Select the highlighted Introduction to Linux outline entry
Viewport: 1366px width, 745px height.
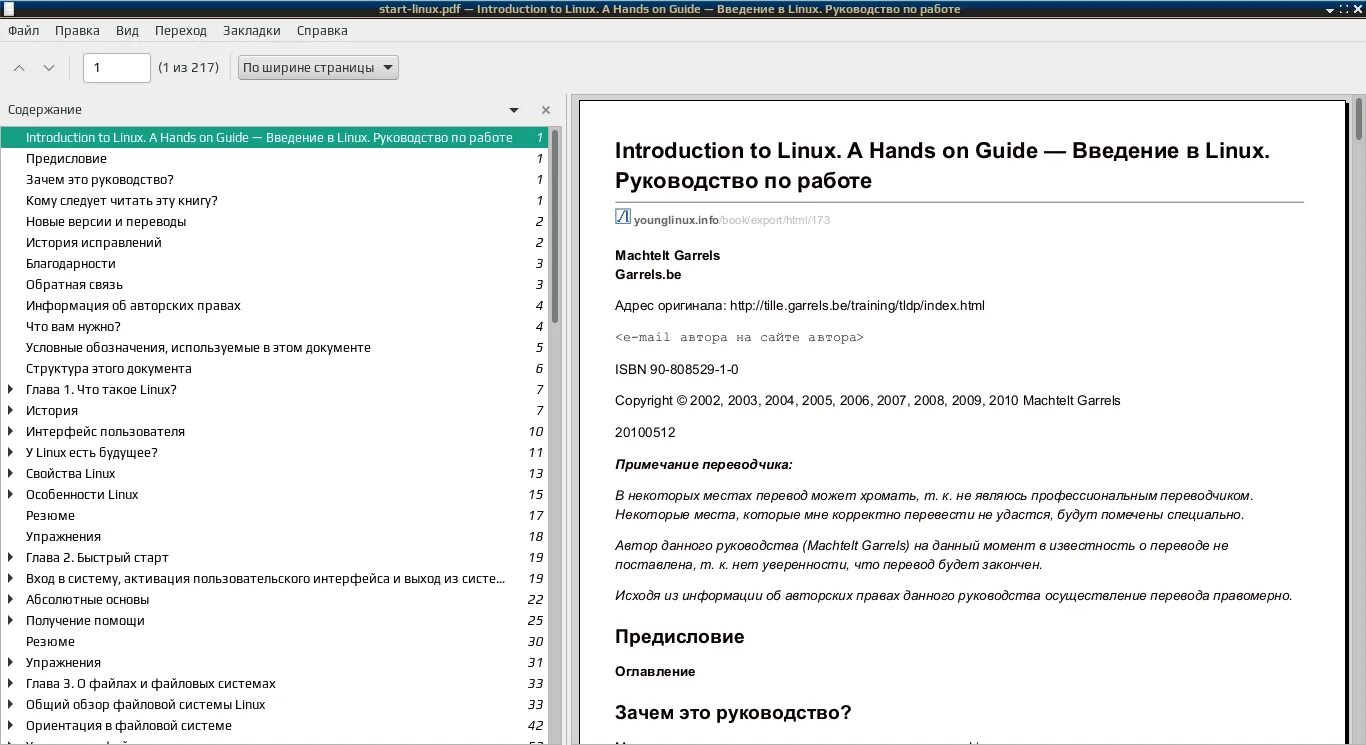tap(275, 138)
